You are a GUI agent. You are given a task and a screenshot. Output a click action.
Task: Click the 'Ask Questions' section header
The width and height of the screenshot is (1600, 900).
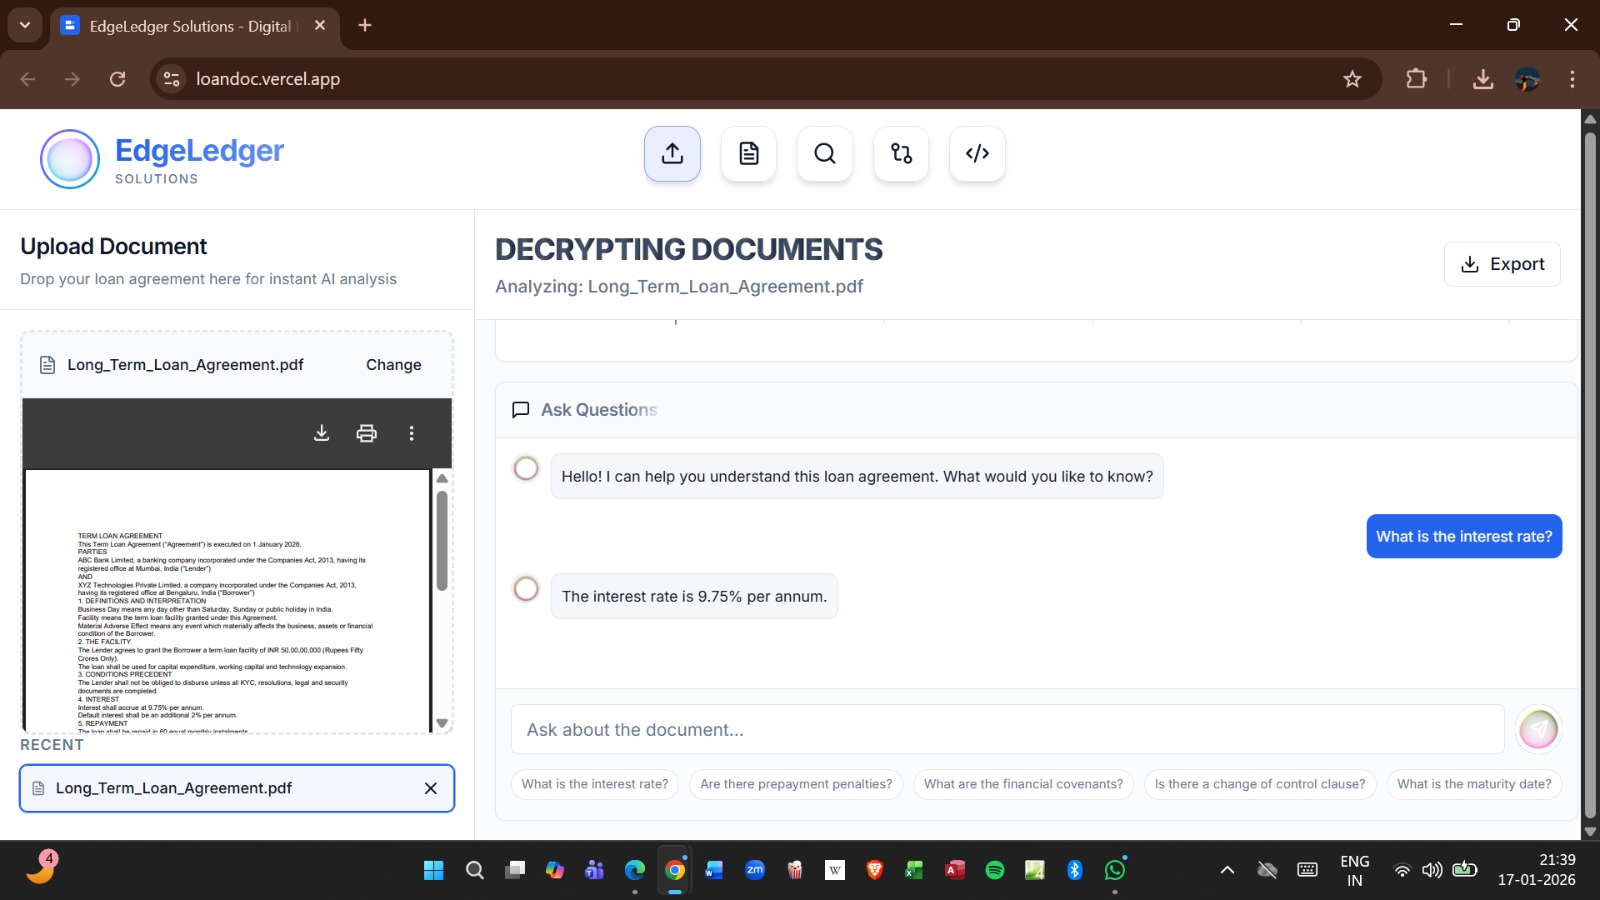coord(598,410)
